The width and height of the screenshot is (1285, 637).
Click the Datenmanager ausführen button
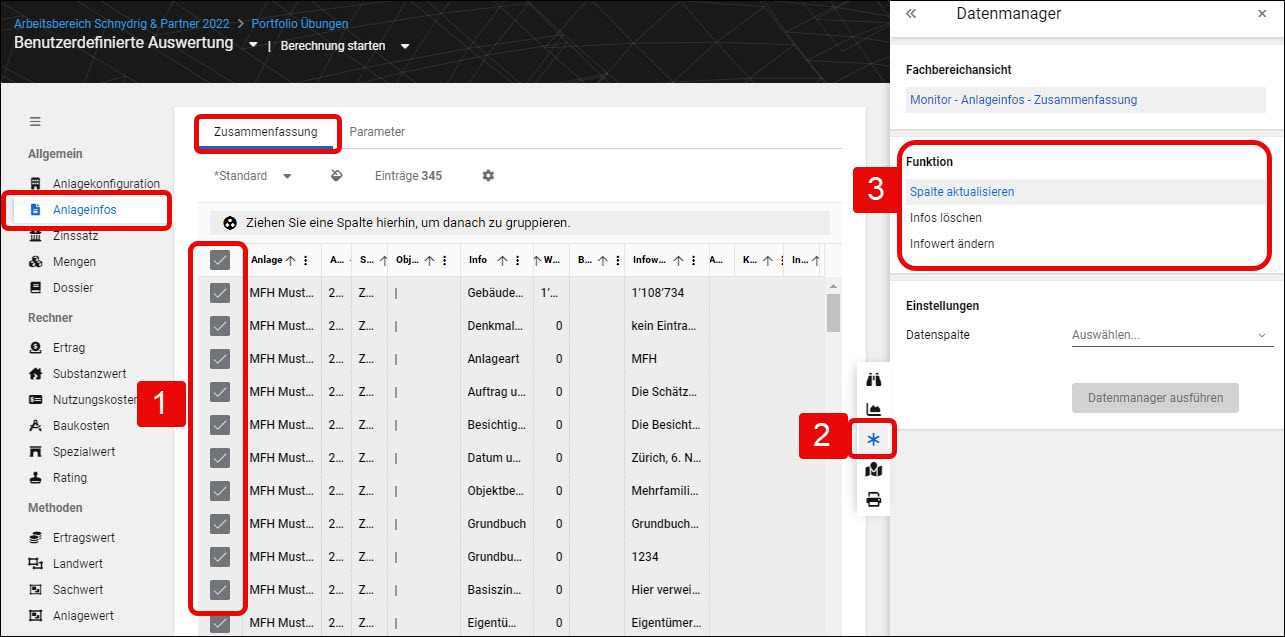pos(1155,398)
